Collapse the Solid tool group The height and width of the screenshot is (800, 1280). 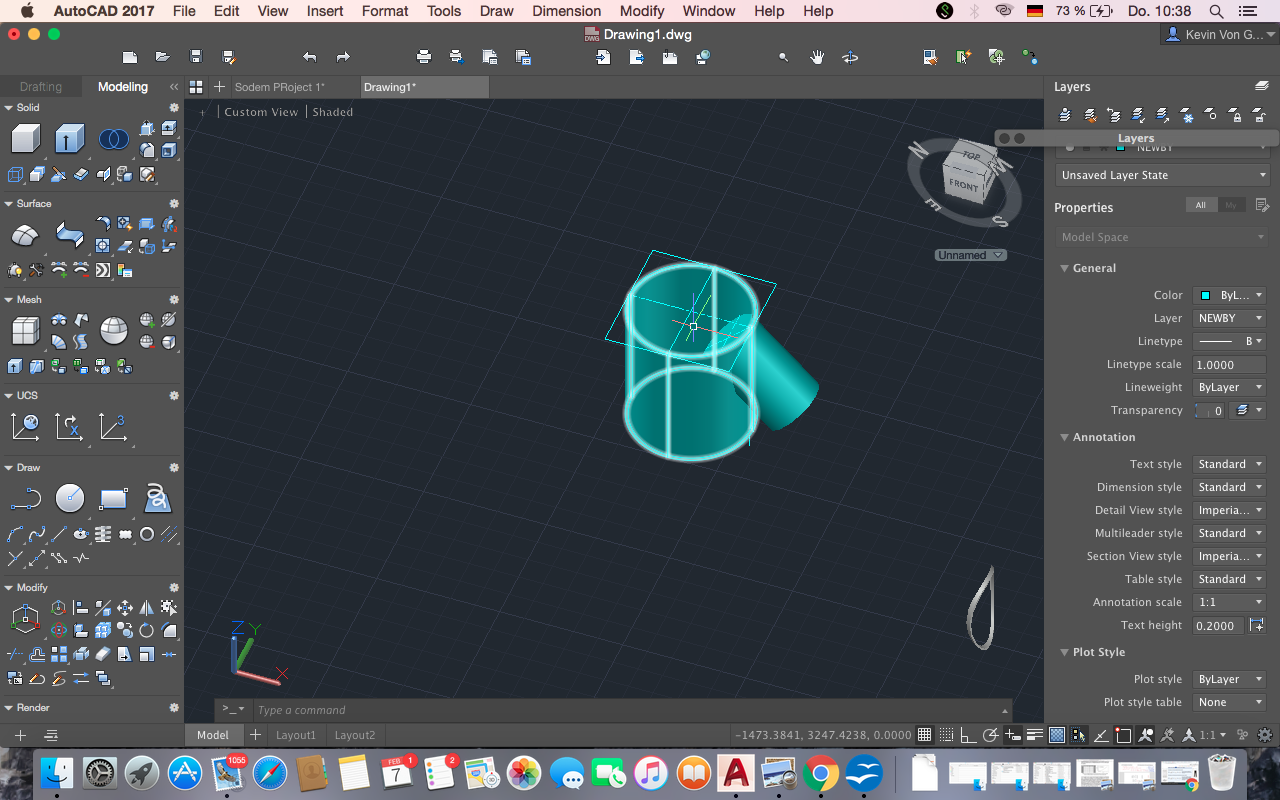point(9,107)
